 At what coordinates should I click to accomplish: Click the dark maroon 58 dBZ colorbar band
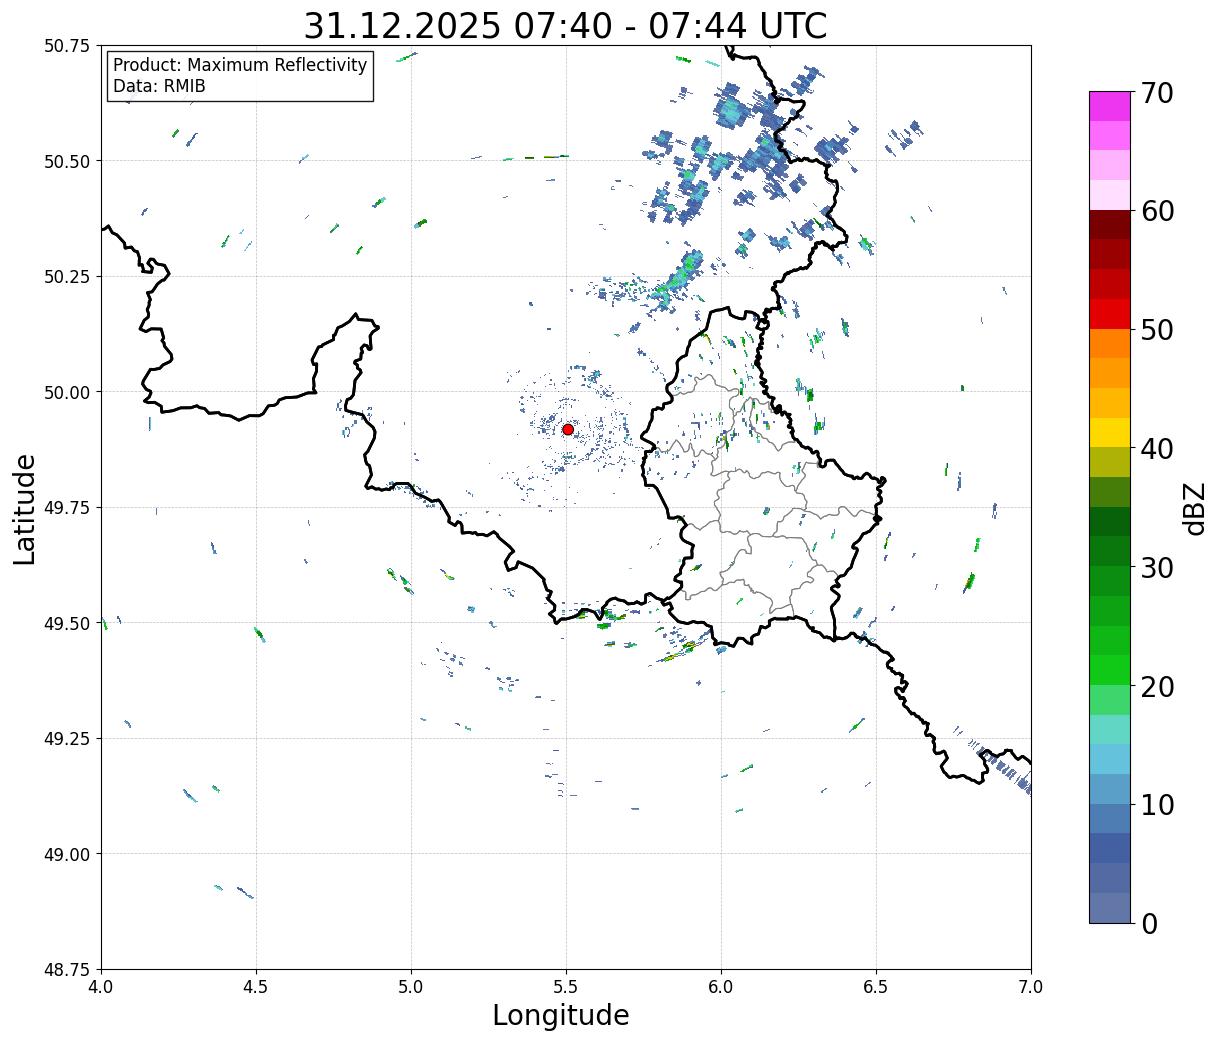coord(1110,225)
